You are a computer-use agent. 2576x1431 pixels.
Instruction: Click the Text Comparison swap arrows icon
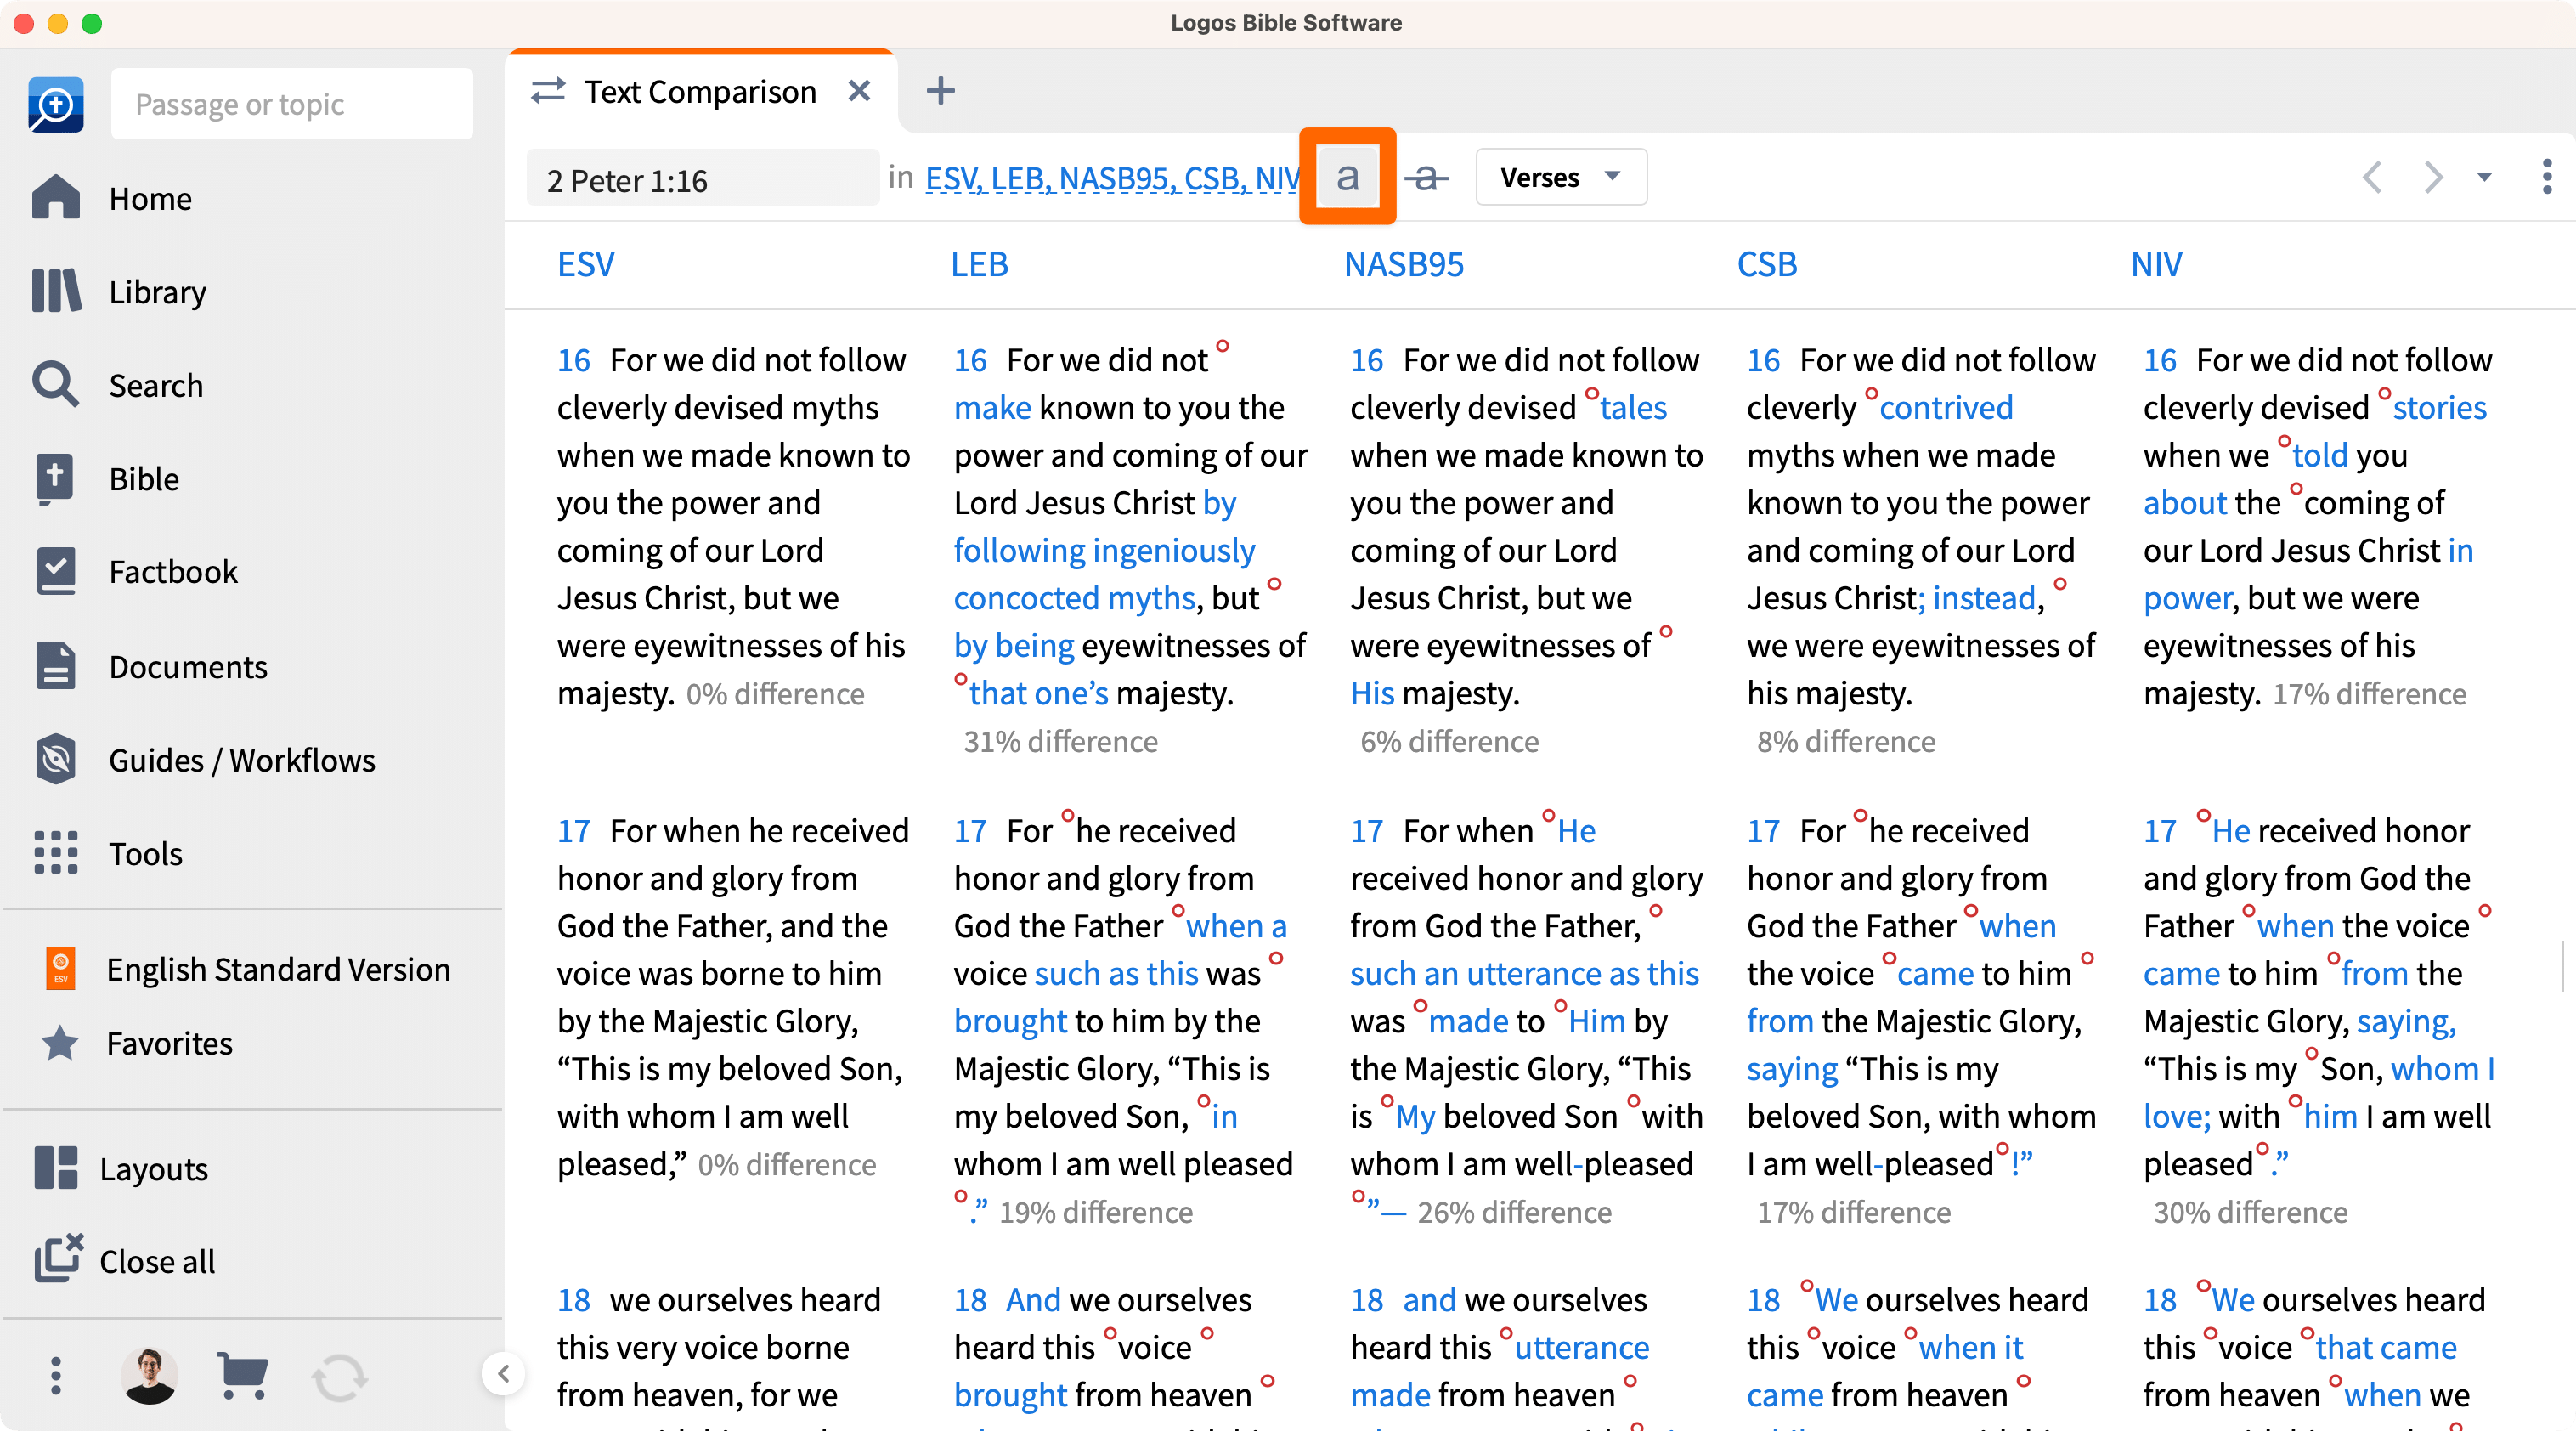pos(548,91)
